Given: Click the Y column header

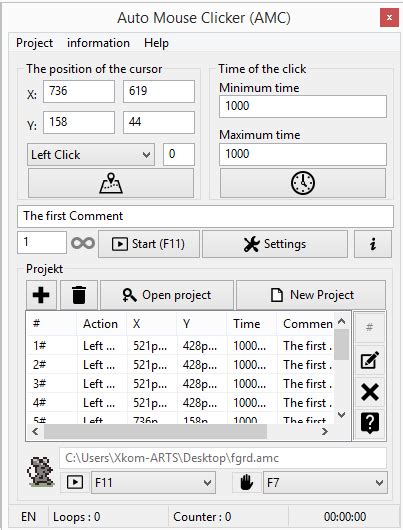Looking at the screenshot, I should pos(202,324).
